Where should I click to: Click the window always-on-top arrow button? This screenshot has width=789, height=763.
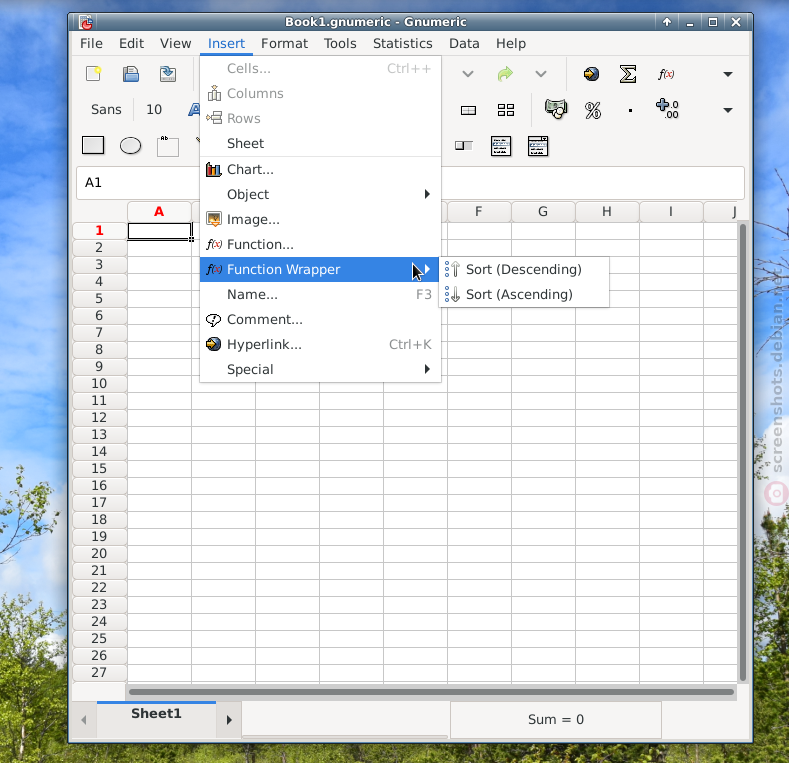667,22
